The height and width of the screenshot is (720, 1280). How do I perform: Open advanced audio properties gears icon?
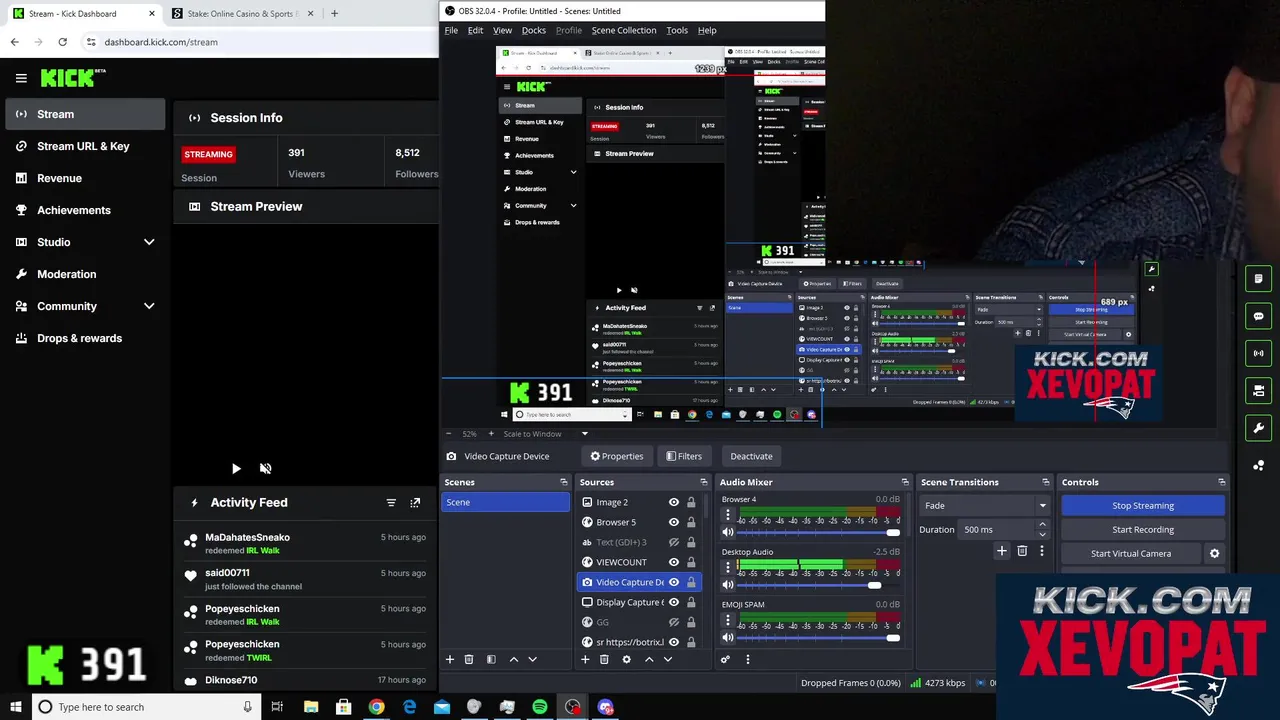coord(725,659)
